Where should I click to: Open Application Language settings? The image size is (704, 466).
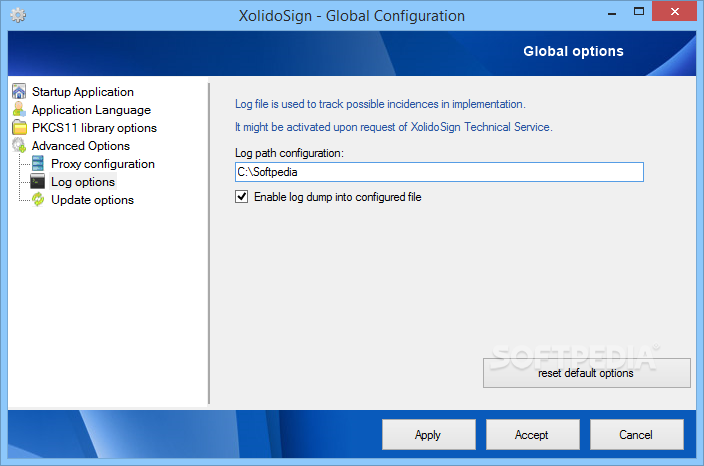click(x=91, y=110)
